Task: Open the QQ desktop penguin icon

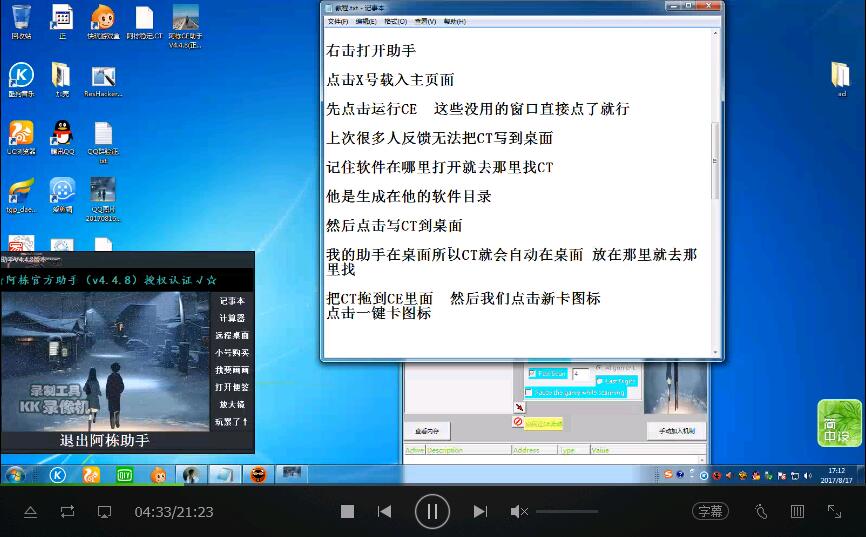Action: (62, 133)
